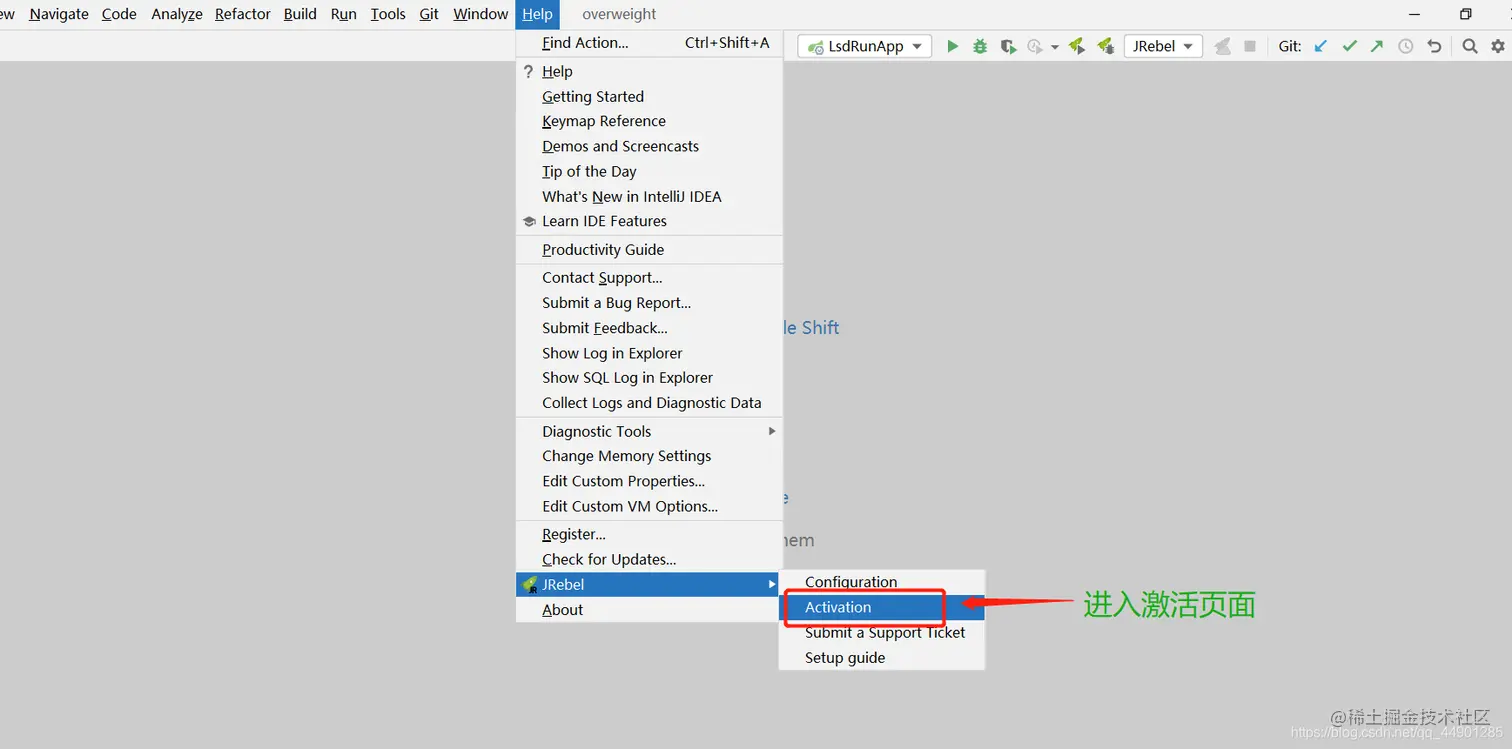1512x749 pixels.
Task: Select the Help entry with question mark
Action: coord(648,71)
